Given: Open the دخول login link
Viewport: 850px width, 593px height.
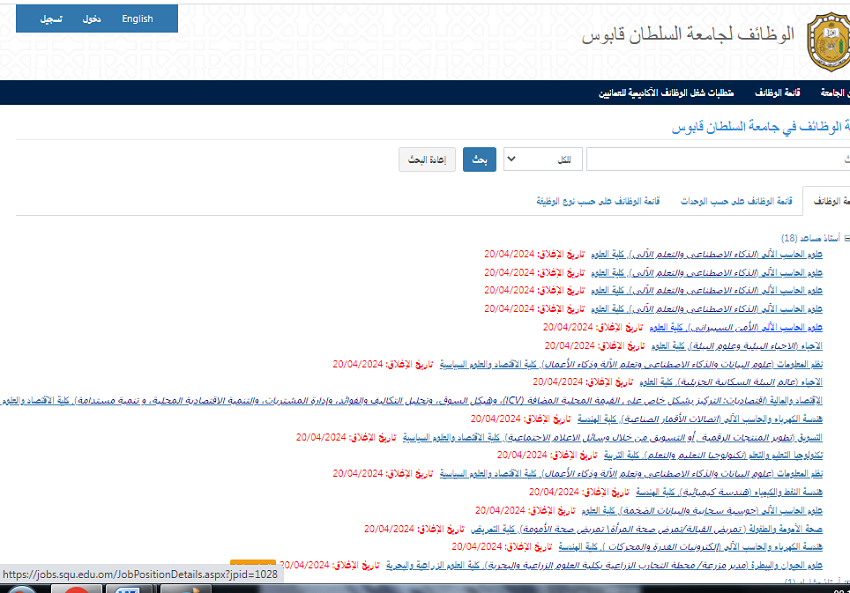Looking at the screenshot, I should (x=91, y=19).
